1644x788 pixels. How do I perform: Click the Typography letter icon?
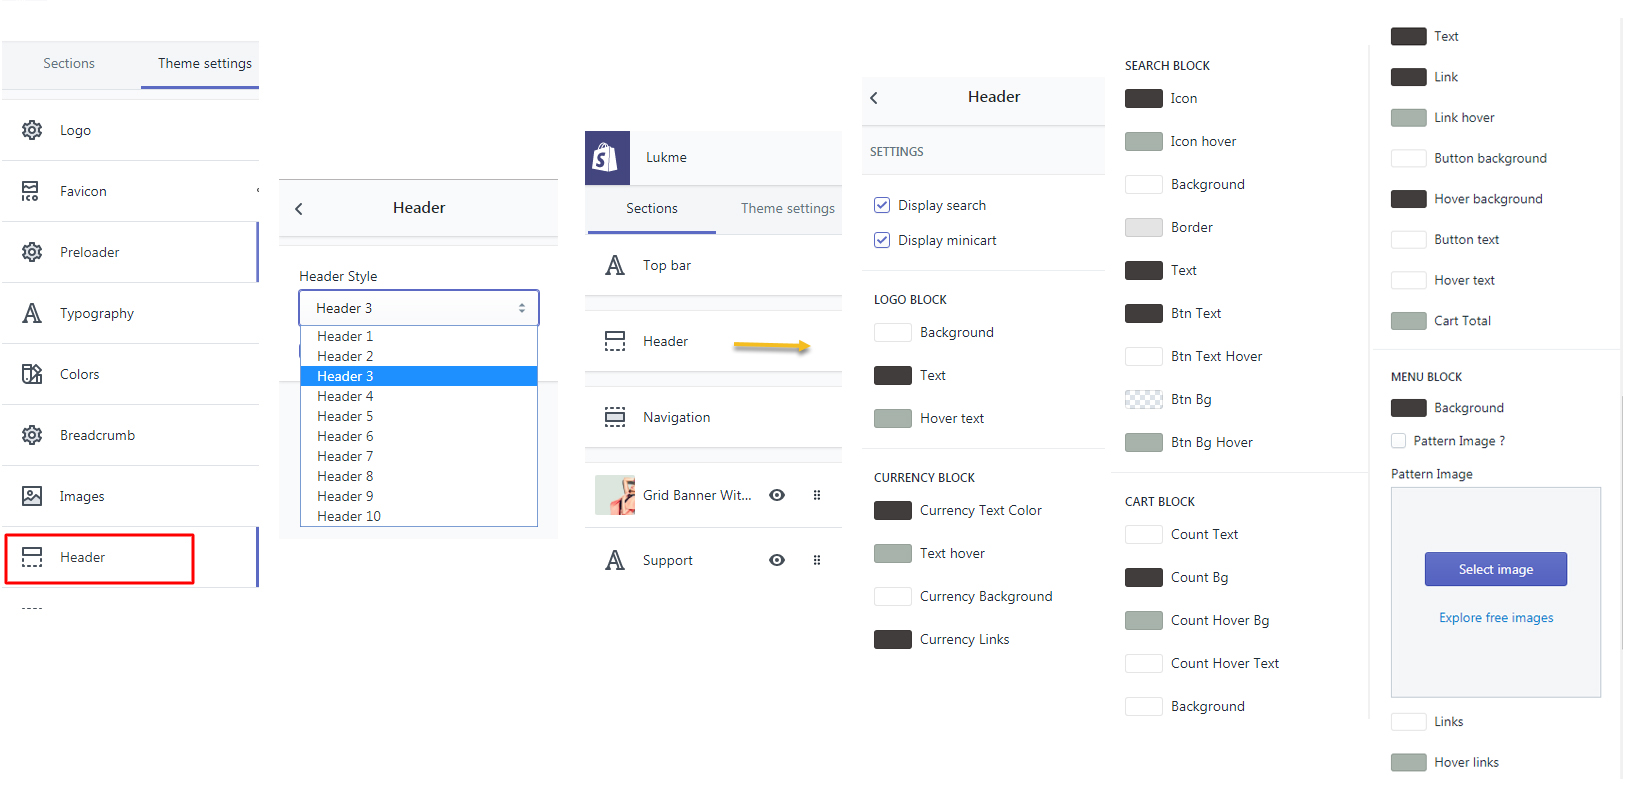tap(32, 313)
